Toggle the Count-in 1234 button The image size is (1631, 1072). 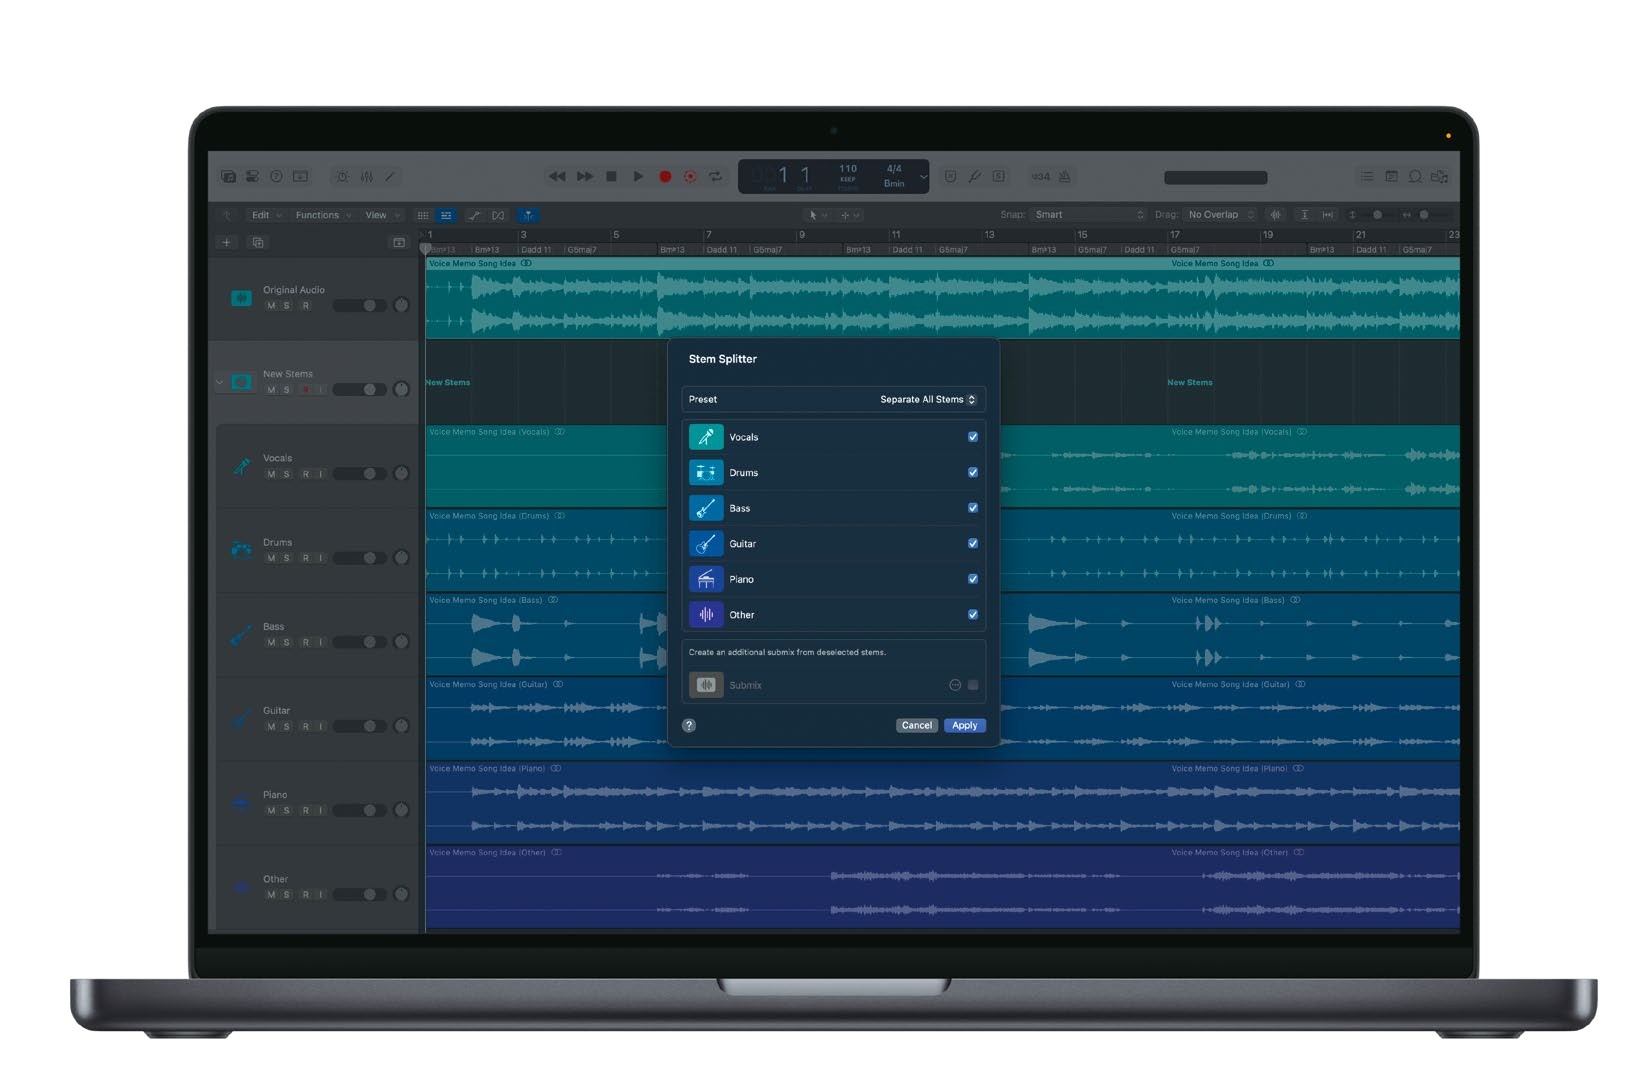tap(1041, 176)
